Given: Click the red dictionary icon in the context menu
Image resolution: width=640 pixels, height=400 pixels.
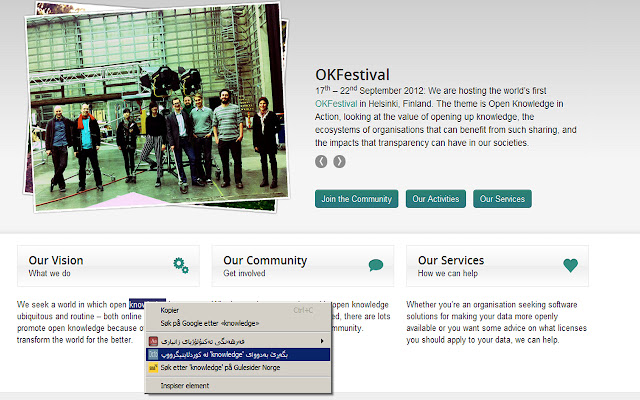Looking at the screenshot, I should [153, 341].
